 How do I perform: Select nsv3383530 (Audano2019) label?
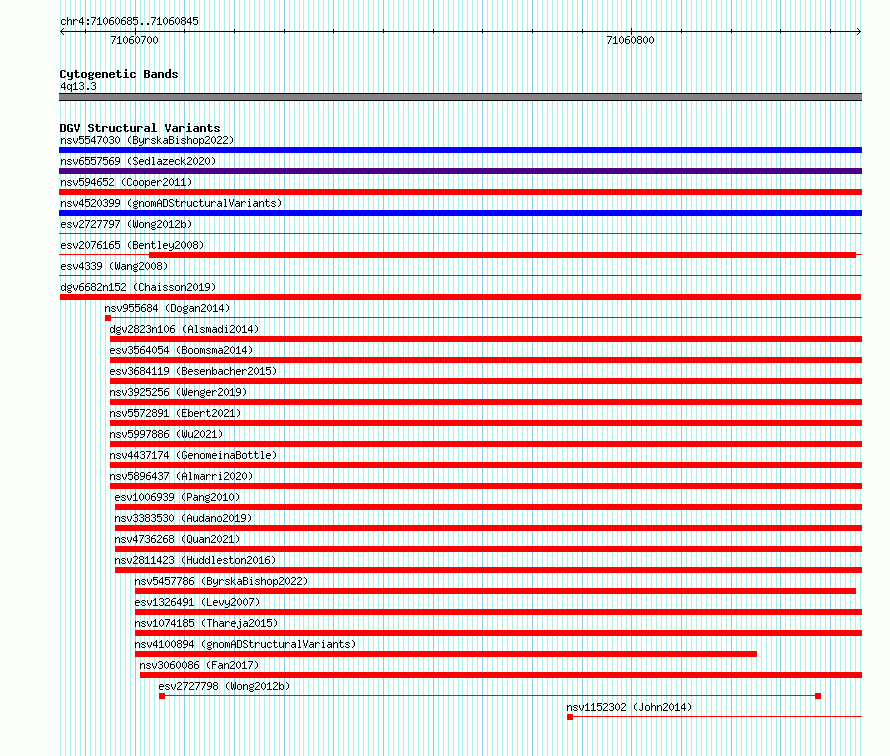point(183,518)
